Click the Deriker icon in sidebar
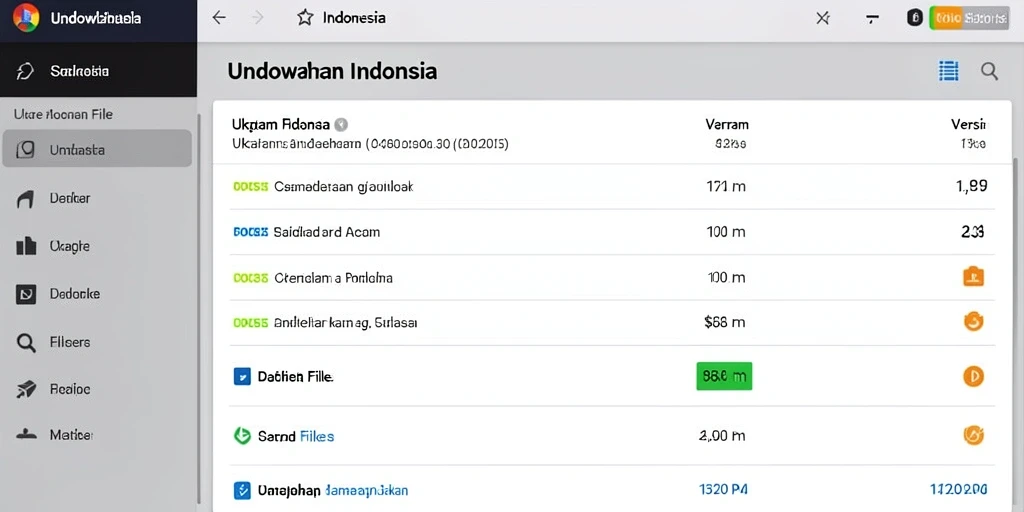This screenshot has height=512, width=1024. pyautogui.click(x=25, y=199)
